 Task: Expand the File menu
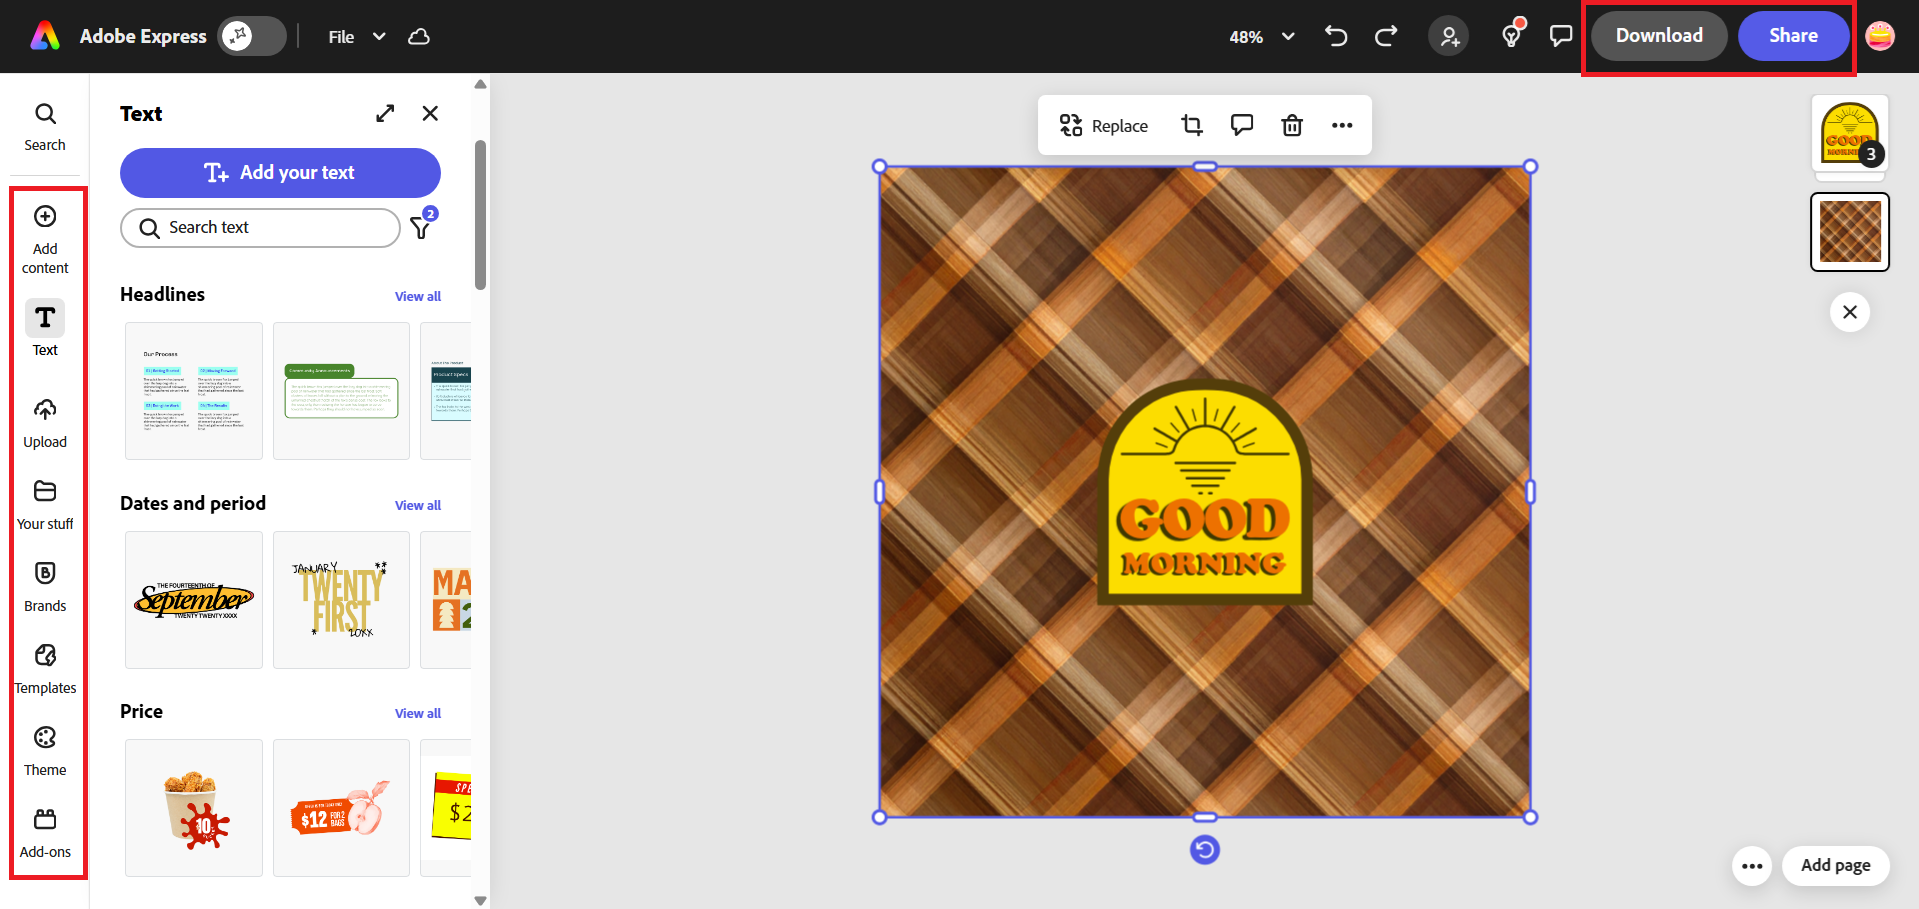(355, 36)
